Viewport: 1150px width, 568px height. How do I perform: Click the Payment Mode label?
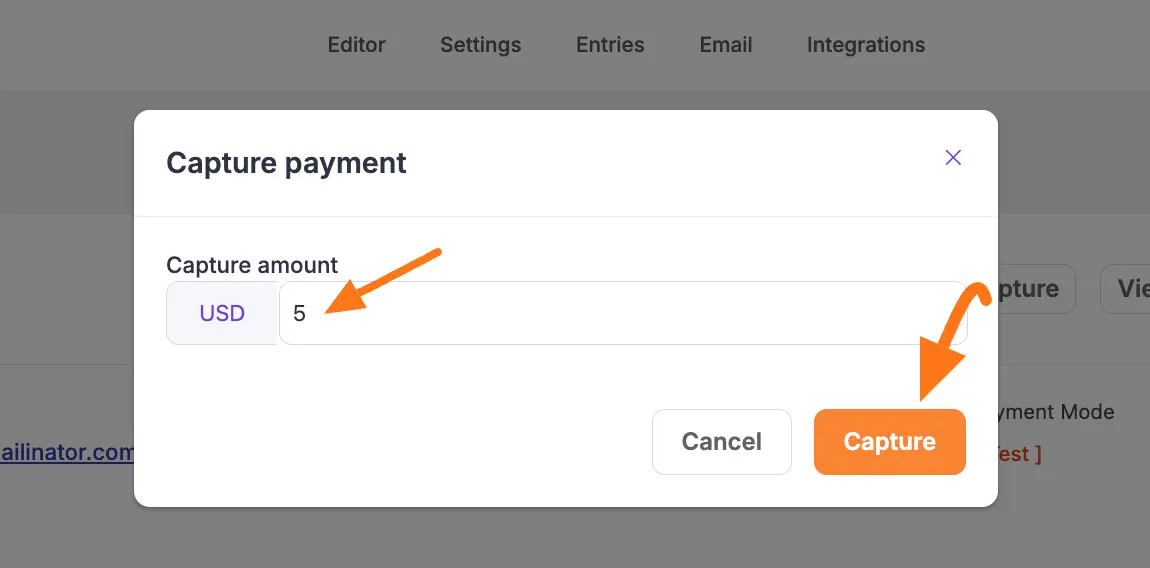click(1056, 411)
